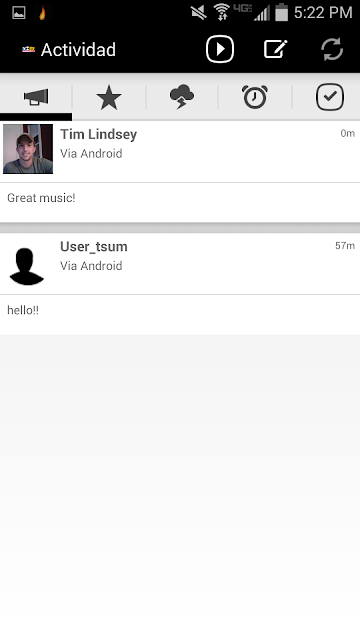
Task: Select the megaphone announcements tab
Action: [36, 97]
